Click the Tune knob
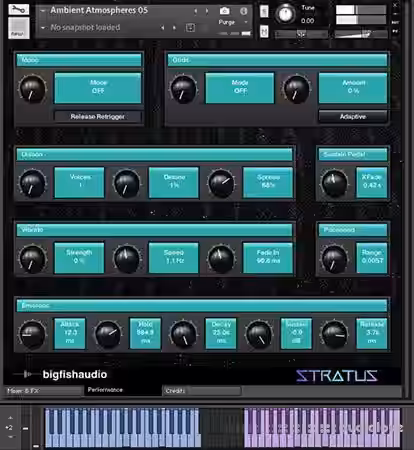The width and height of the screenshot is (414, 450). tap(285, 14)
